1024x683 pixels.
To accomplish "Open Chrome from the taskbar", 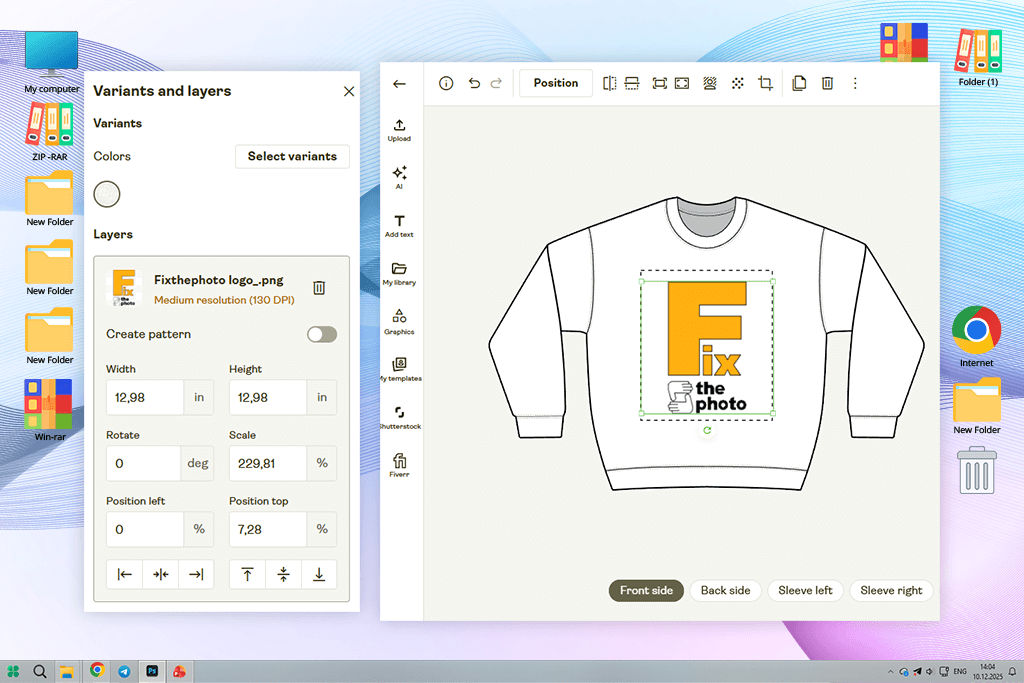I will 97,671.
